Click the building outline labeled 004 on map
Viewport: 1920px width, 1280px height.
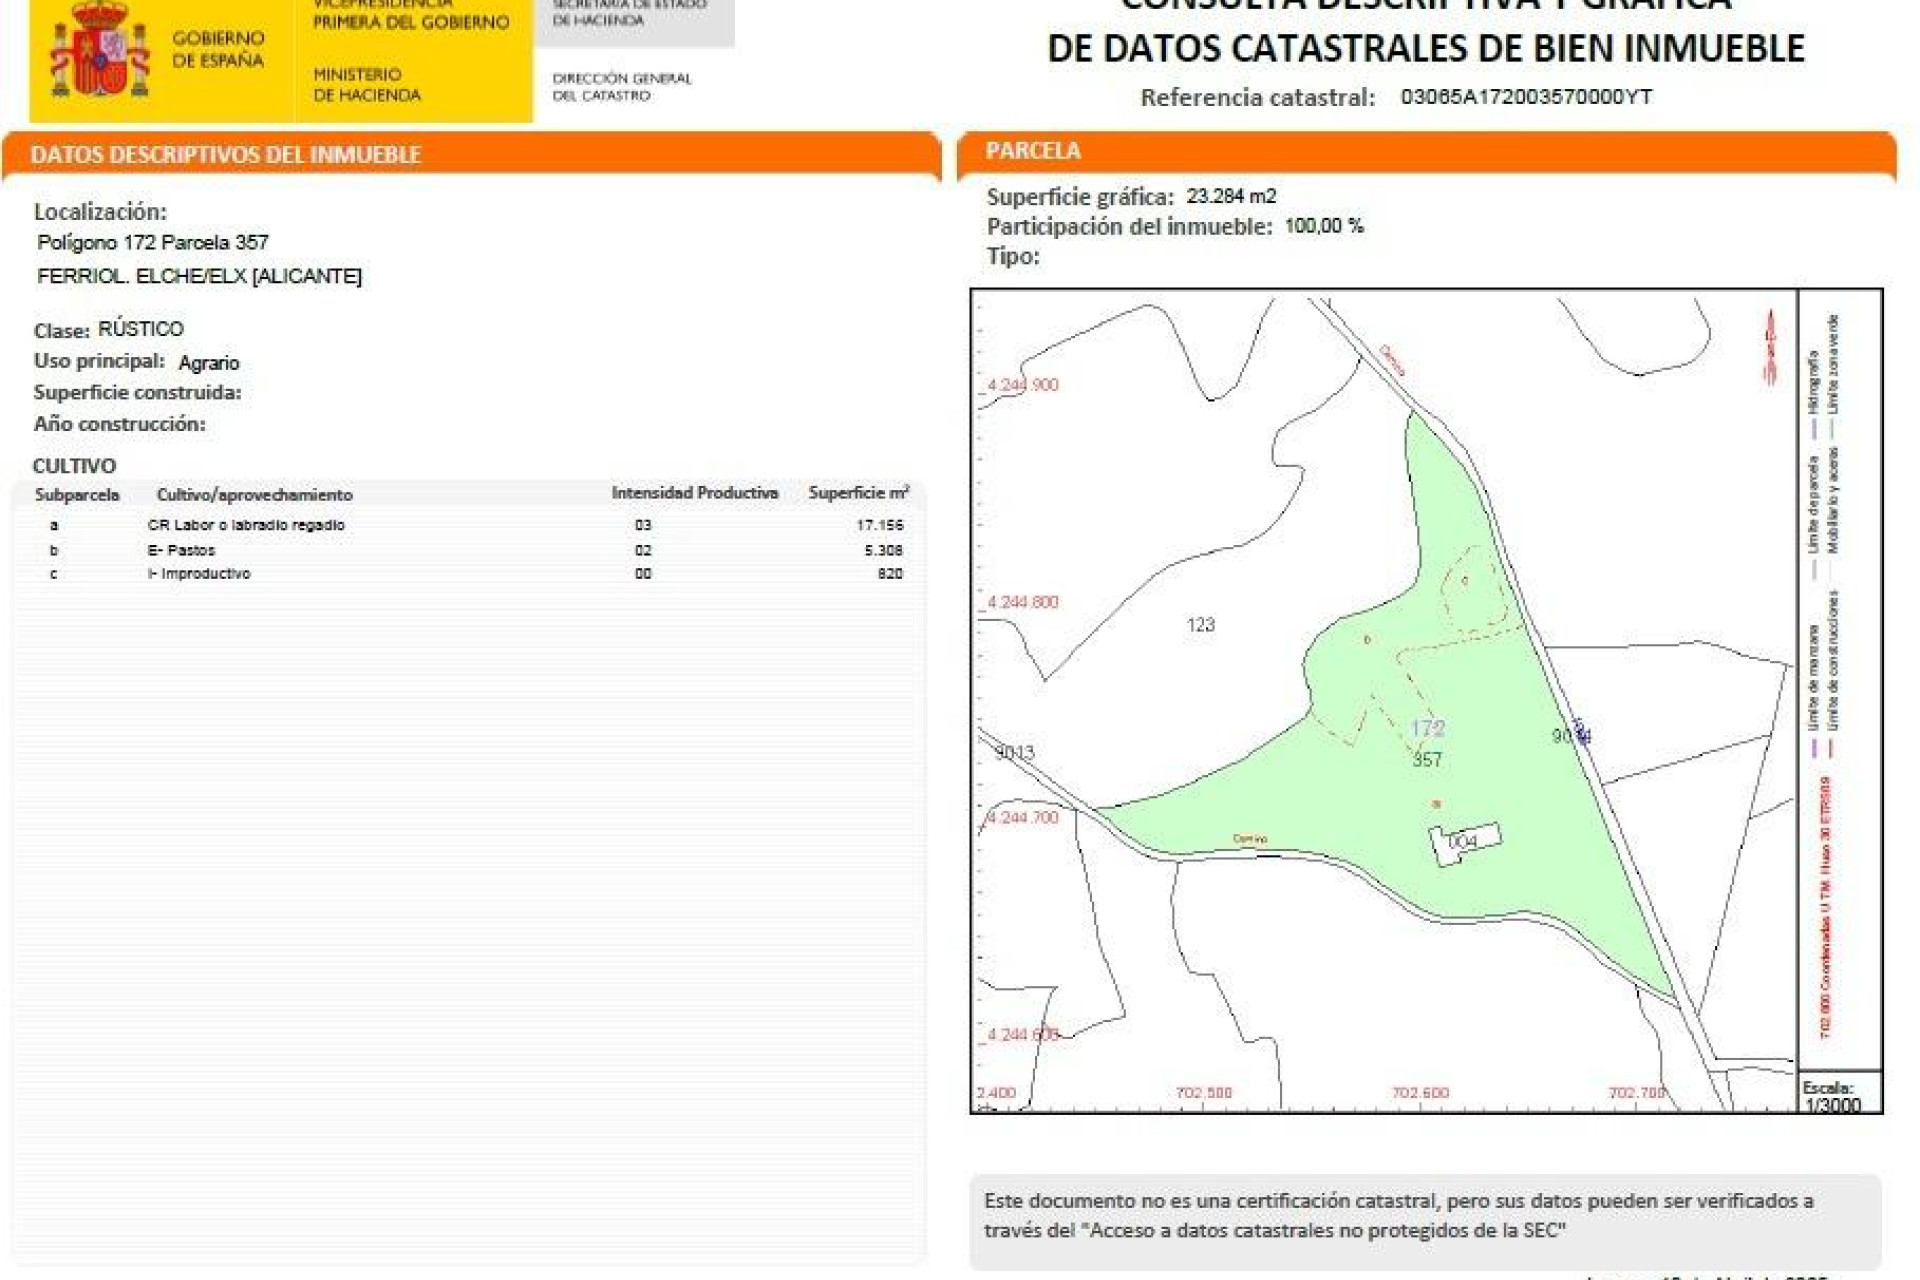click(x=1465, y=843)
